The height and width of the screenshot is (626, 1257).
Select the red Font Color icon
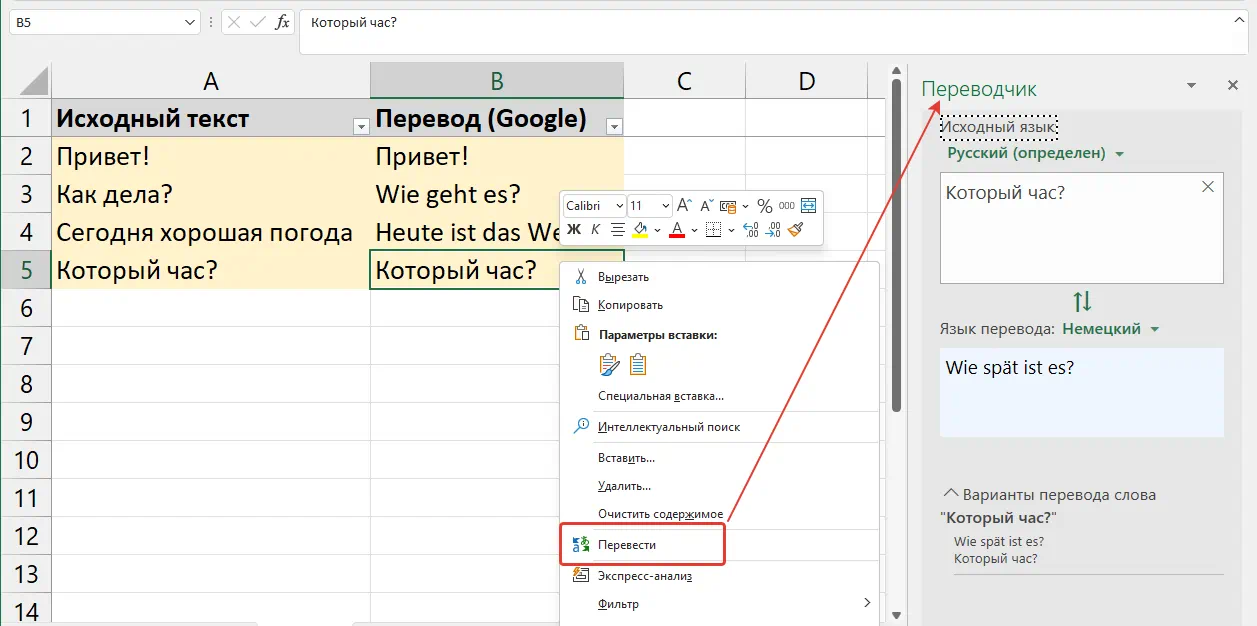[677, 229]
